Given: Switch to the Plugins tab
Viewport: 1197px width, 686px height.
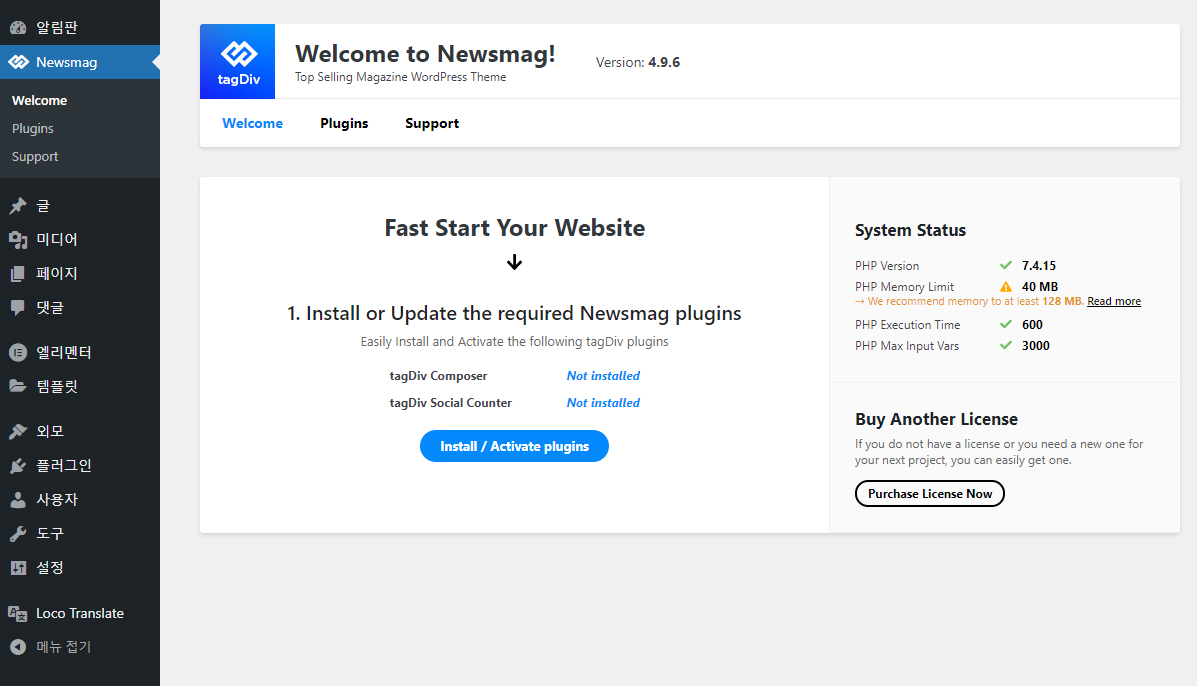Looking at the screenshot, I should (344, 123).
